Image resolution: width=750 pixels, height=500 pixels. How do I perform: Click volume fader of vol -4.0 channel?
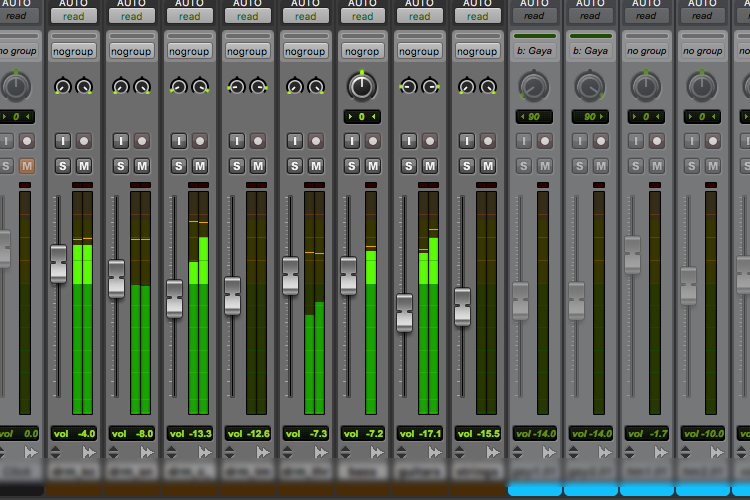point(58,264)
